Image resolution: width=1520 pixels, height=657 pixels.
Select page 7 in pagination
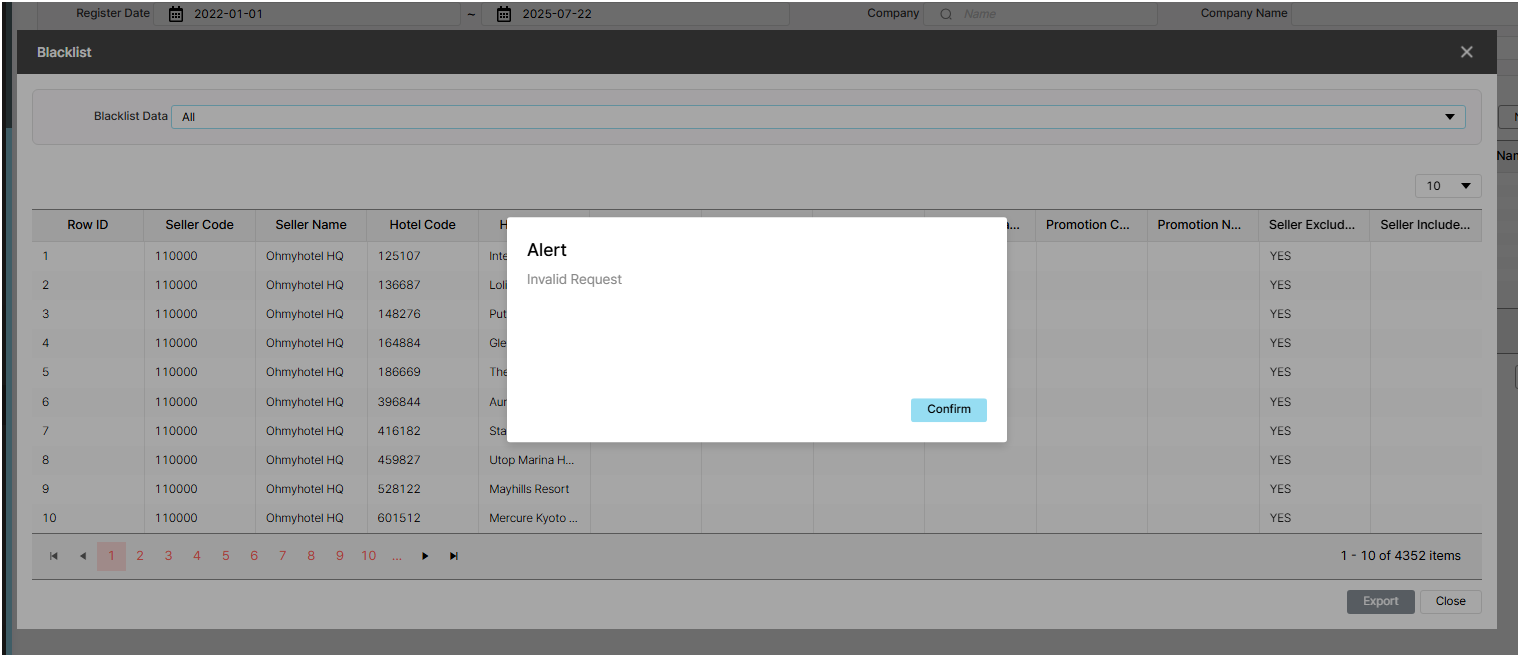click(282, 556)
